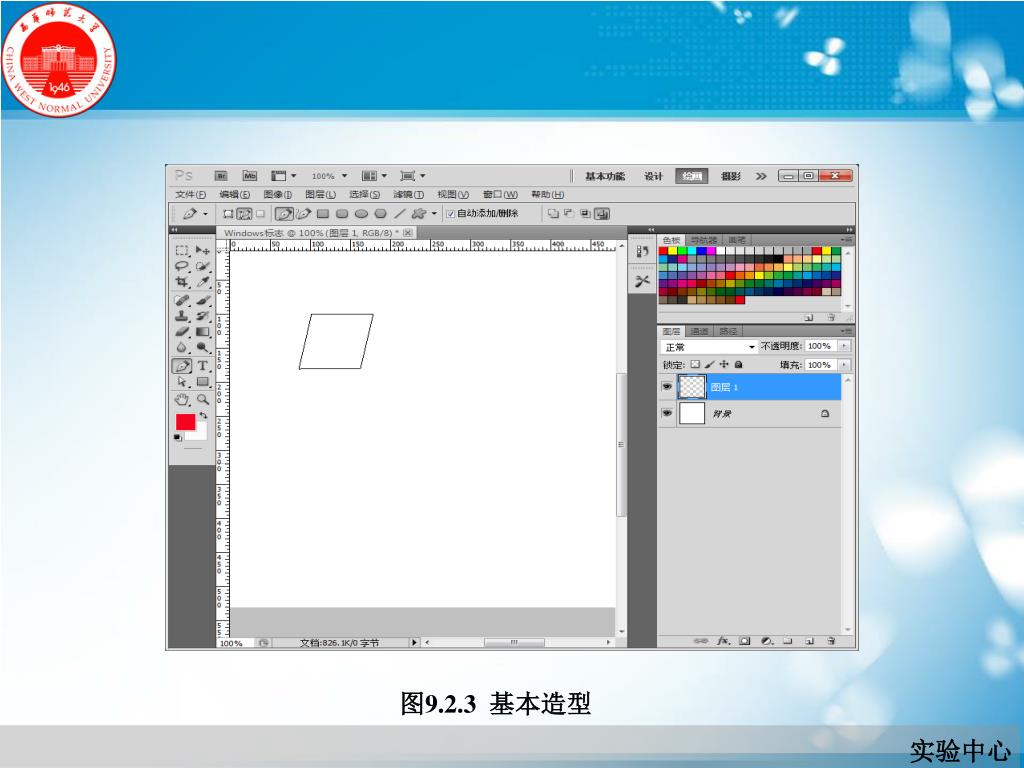The height and width of the screenshot is (768, 1024).
Task: Open the 编辑(E) menu
Action: pos(234,195)
